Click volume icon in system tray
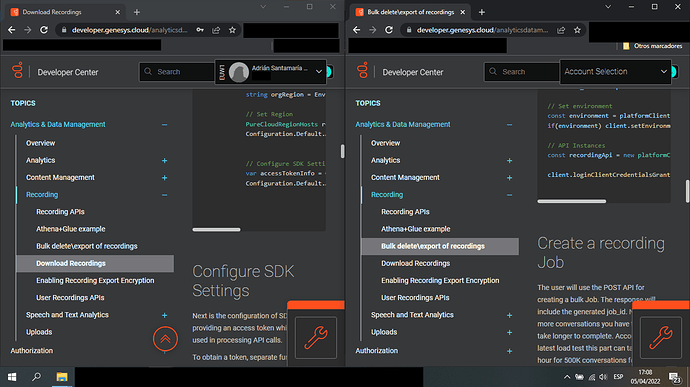 [x=603, y=377]
